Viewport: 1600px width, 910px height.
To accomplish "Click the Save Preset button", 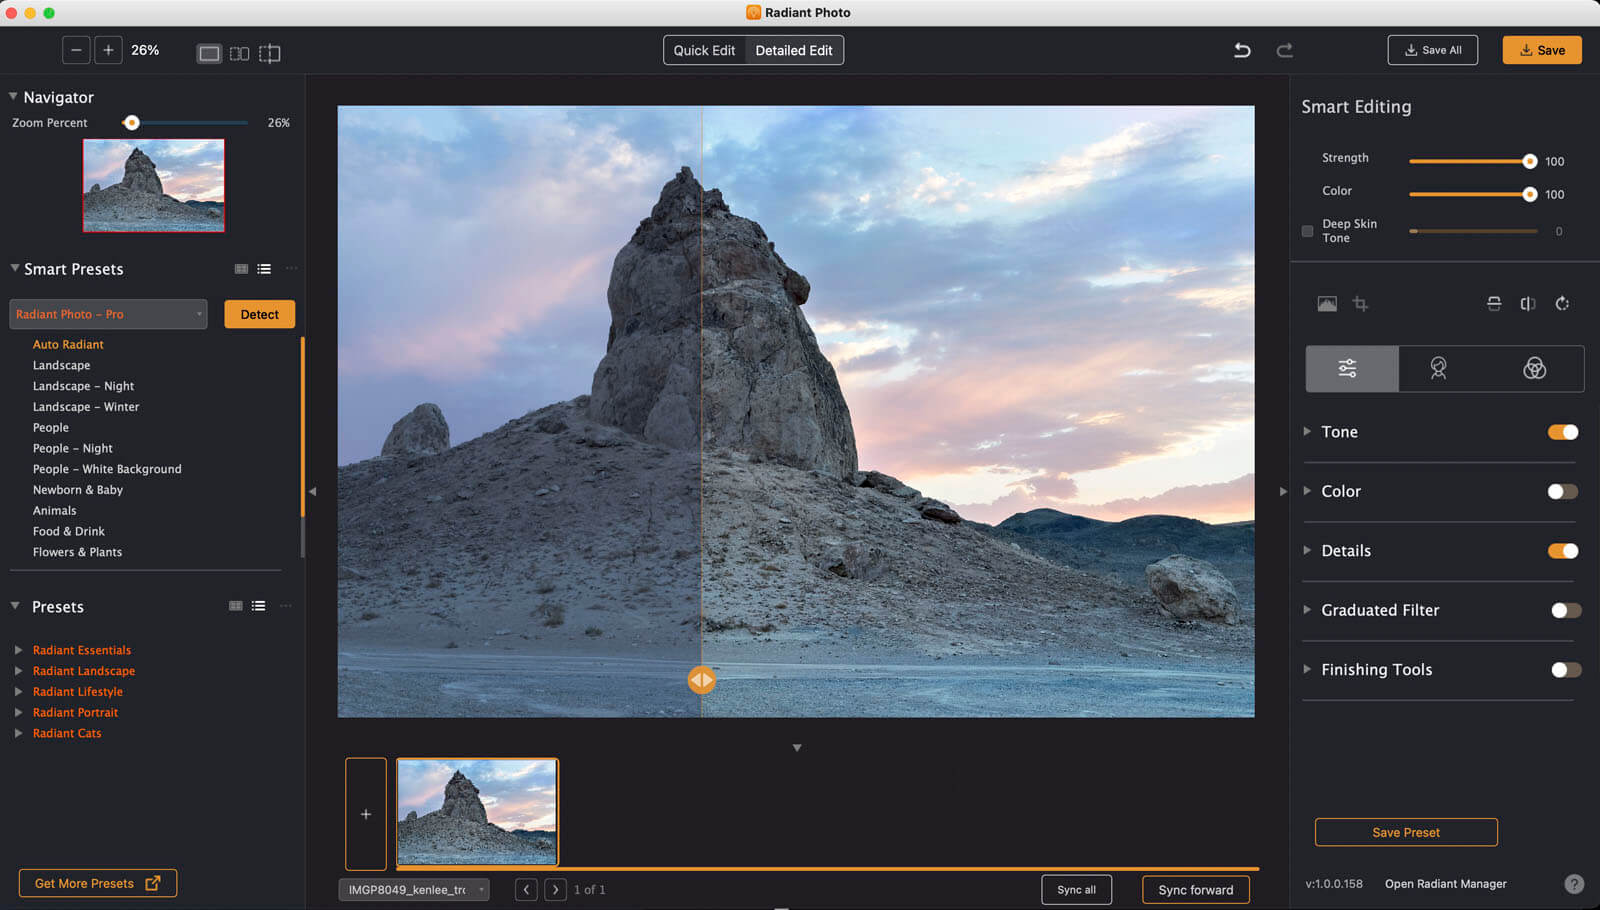I will point(1405,832).
